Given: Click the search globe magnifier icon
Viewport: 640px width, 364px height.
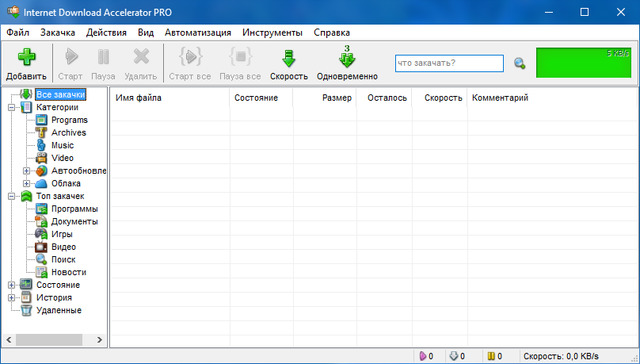Looking at the screenshot, I should 520,63.
